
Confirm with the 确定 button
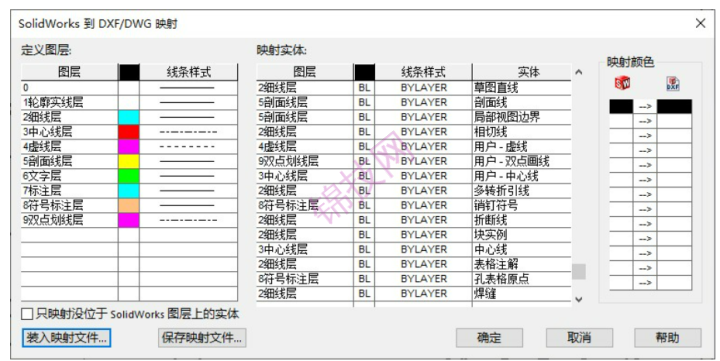489,338
